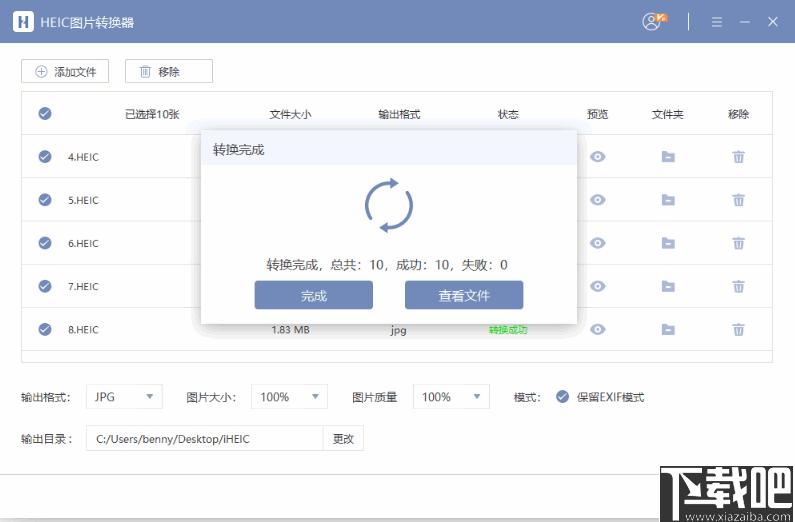Uncheck the 8.HEIC row checkbox

[x=45, y=329]
